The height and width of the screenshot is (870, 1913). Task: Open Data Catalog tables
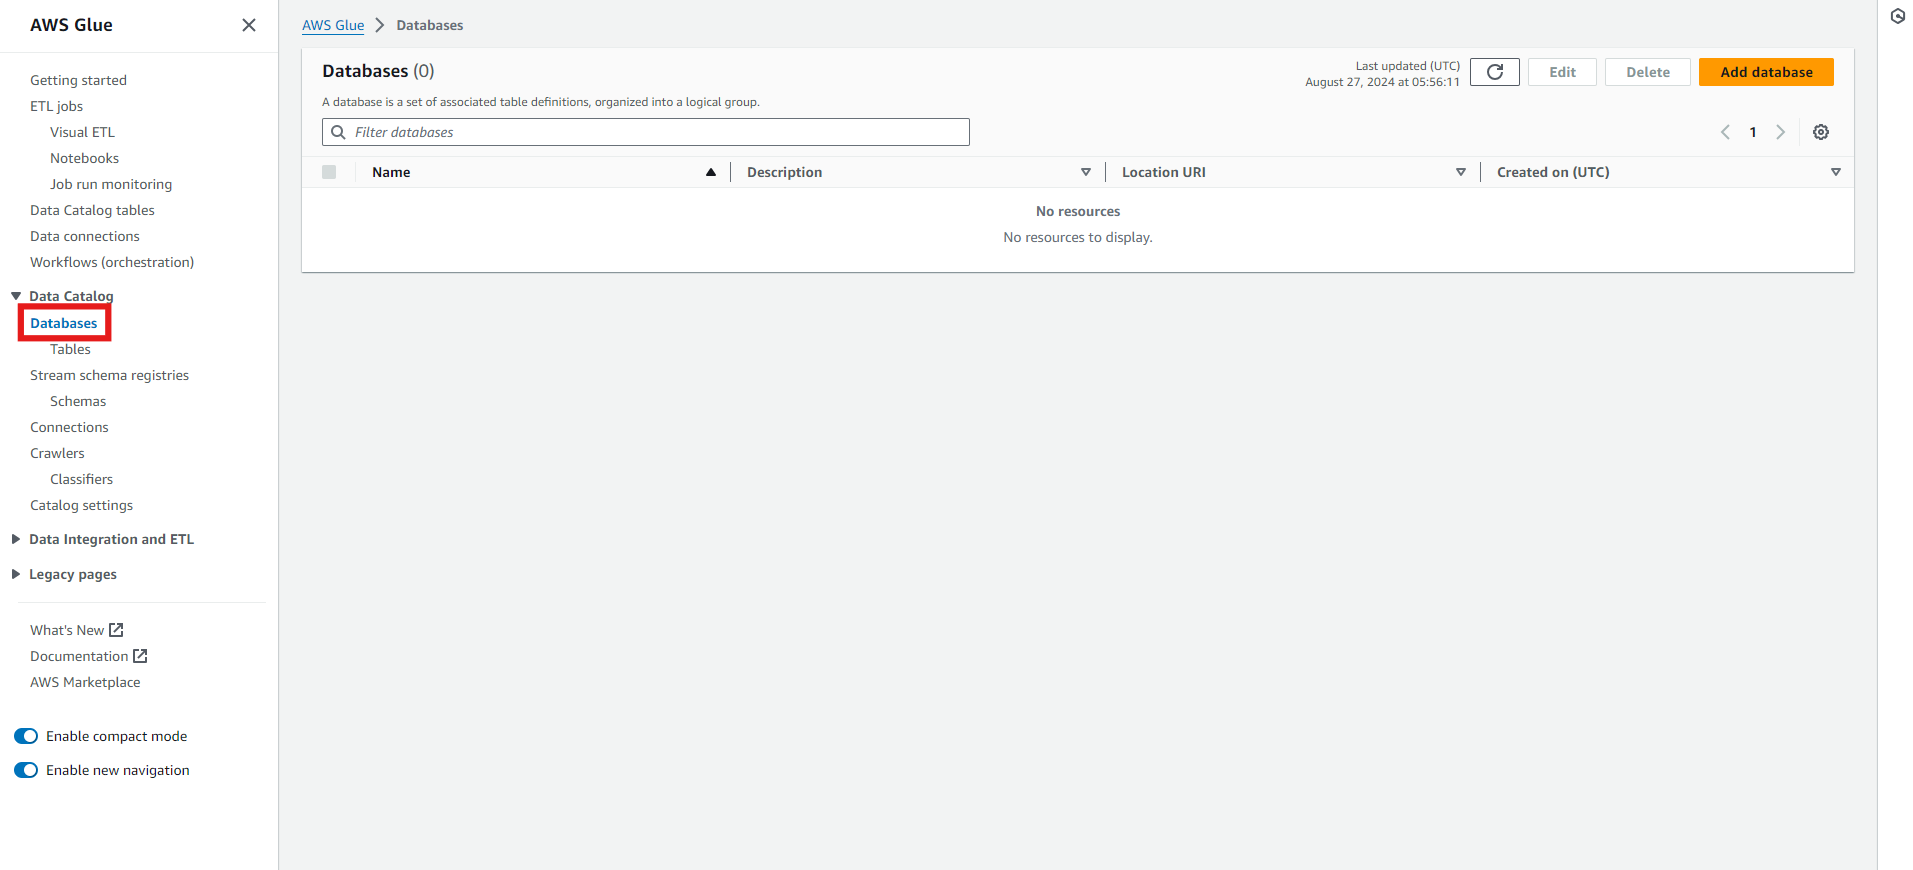(x=92, y=210)
